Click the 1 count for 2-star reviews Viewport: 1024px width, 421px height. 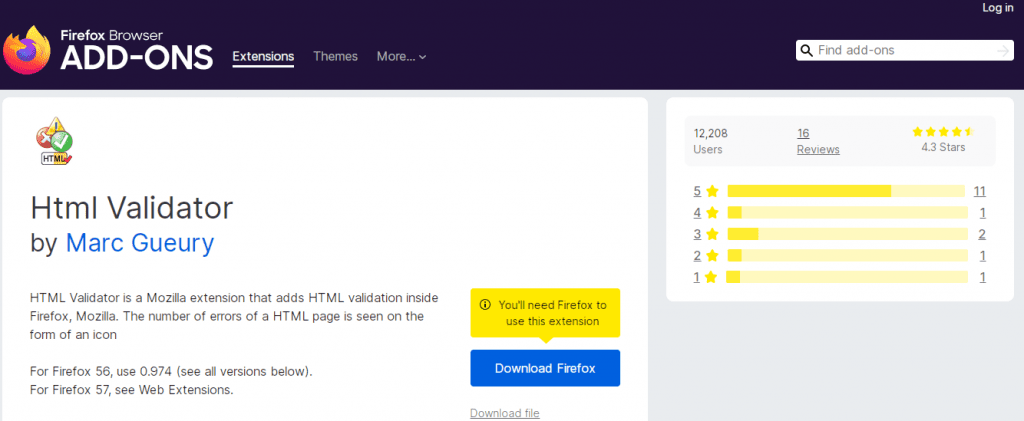click(982, 256)
